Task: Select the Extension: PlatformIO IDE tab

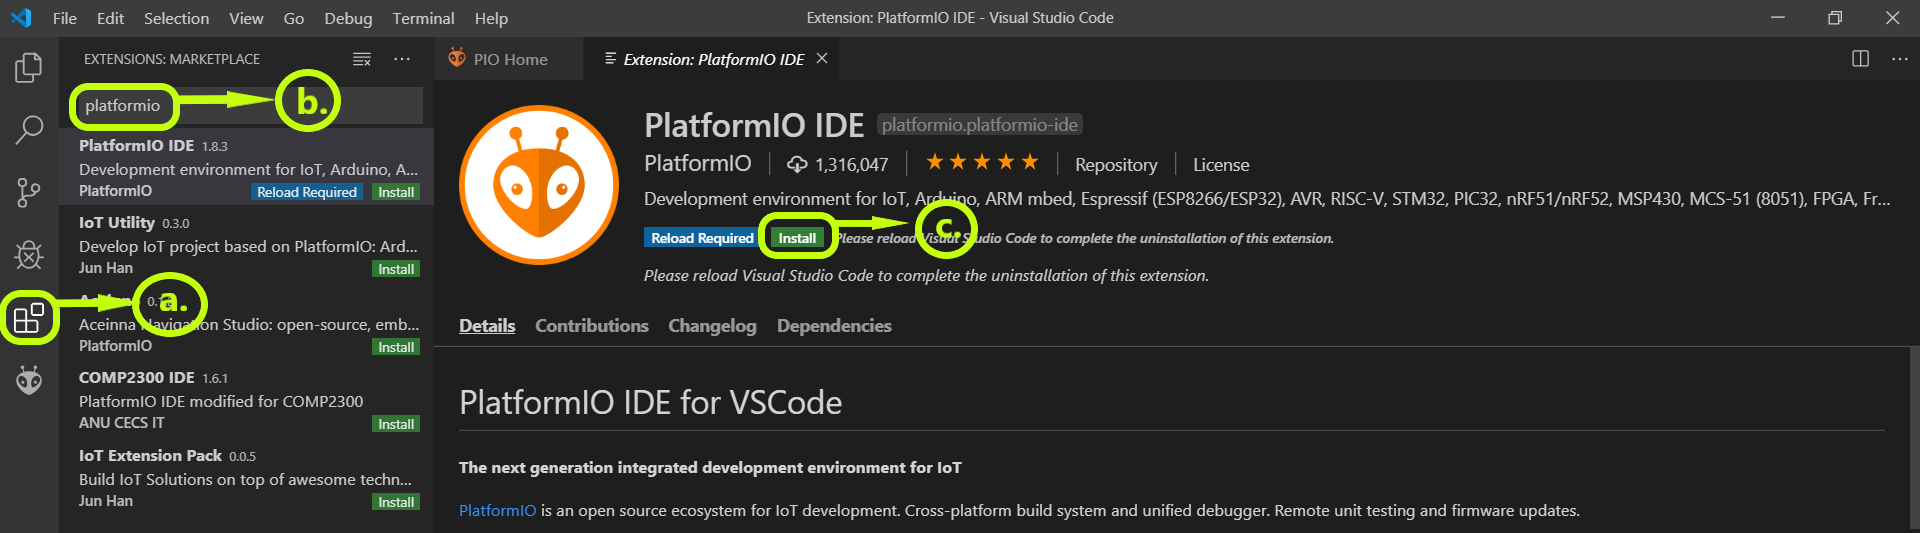Action: (713, 59)
